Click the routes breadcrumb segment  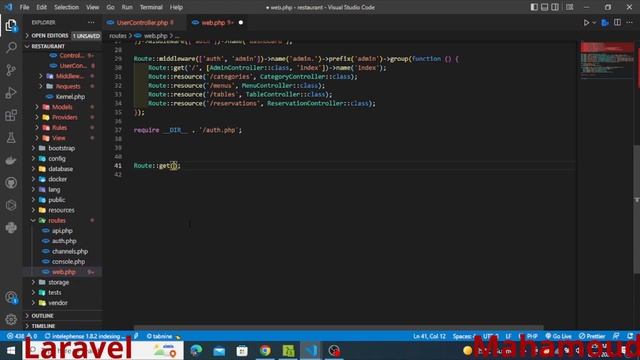coord(118,36)
